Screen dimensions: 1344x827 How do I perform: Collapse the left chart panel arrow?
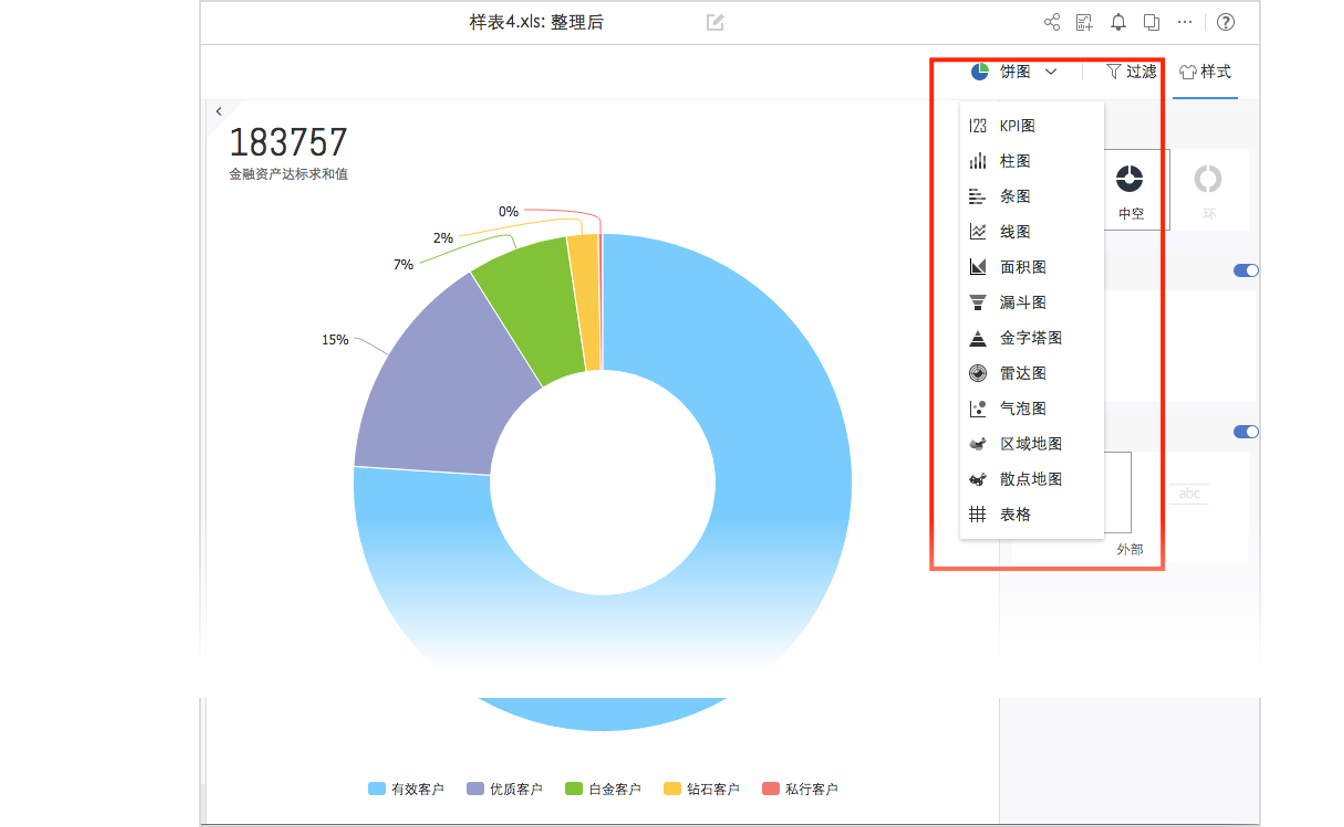coord(219,110)
